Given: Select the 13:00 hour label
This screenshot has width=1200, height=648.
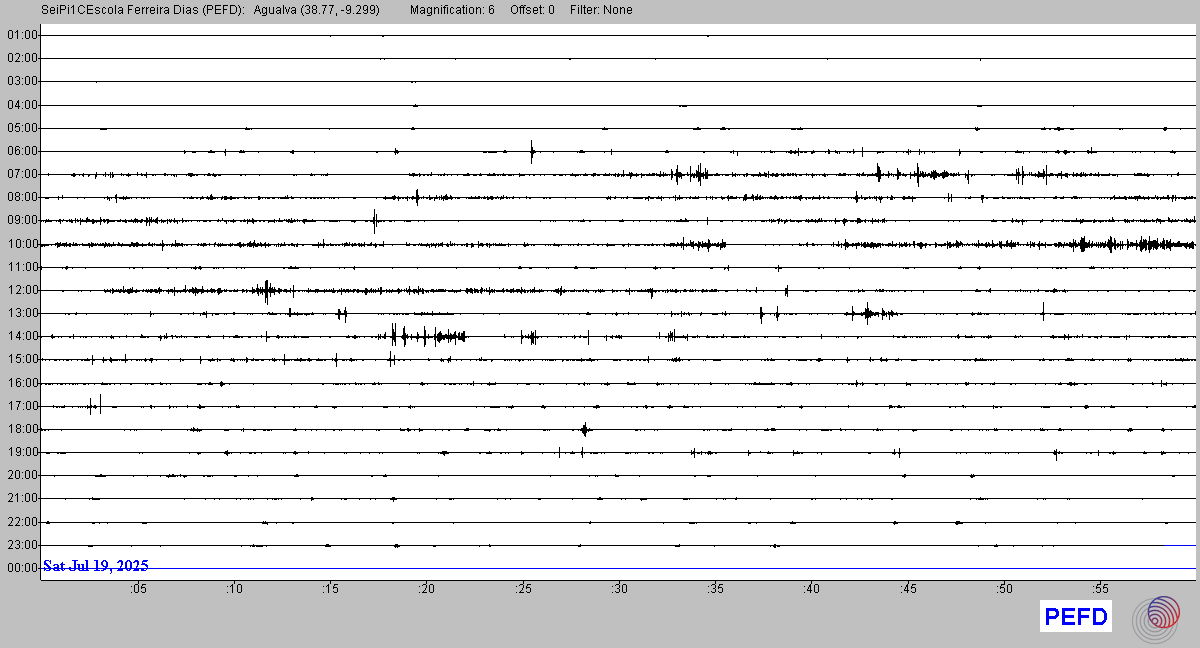Looking at the screenshot, I should click(x=22, y=313).
